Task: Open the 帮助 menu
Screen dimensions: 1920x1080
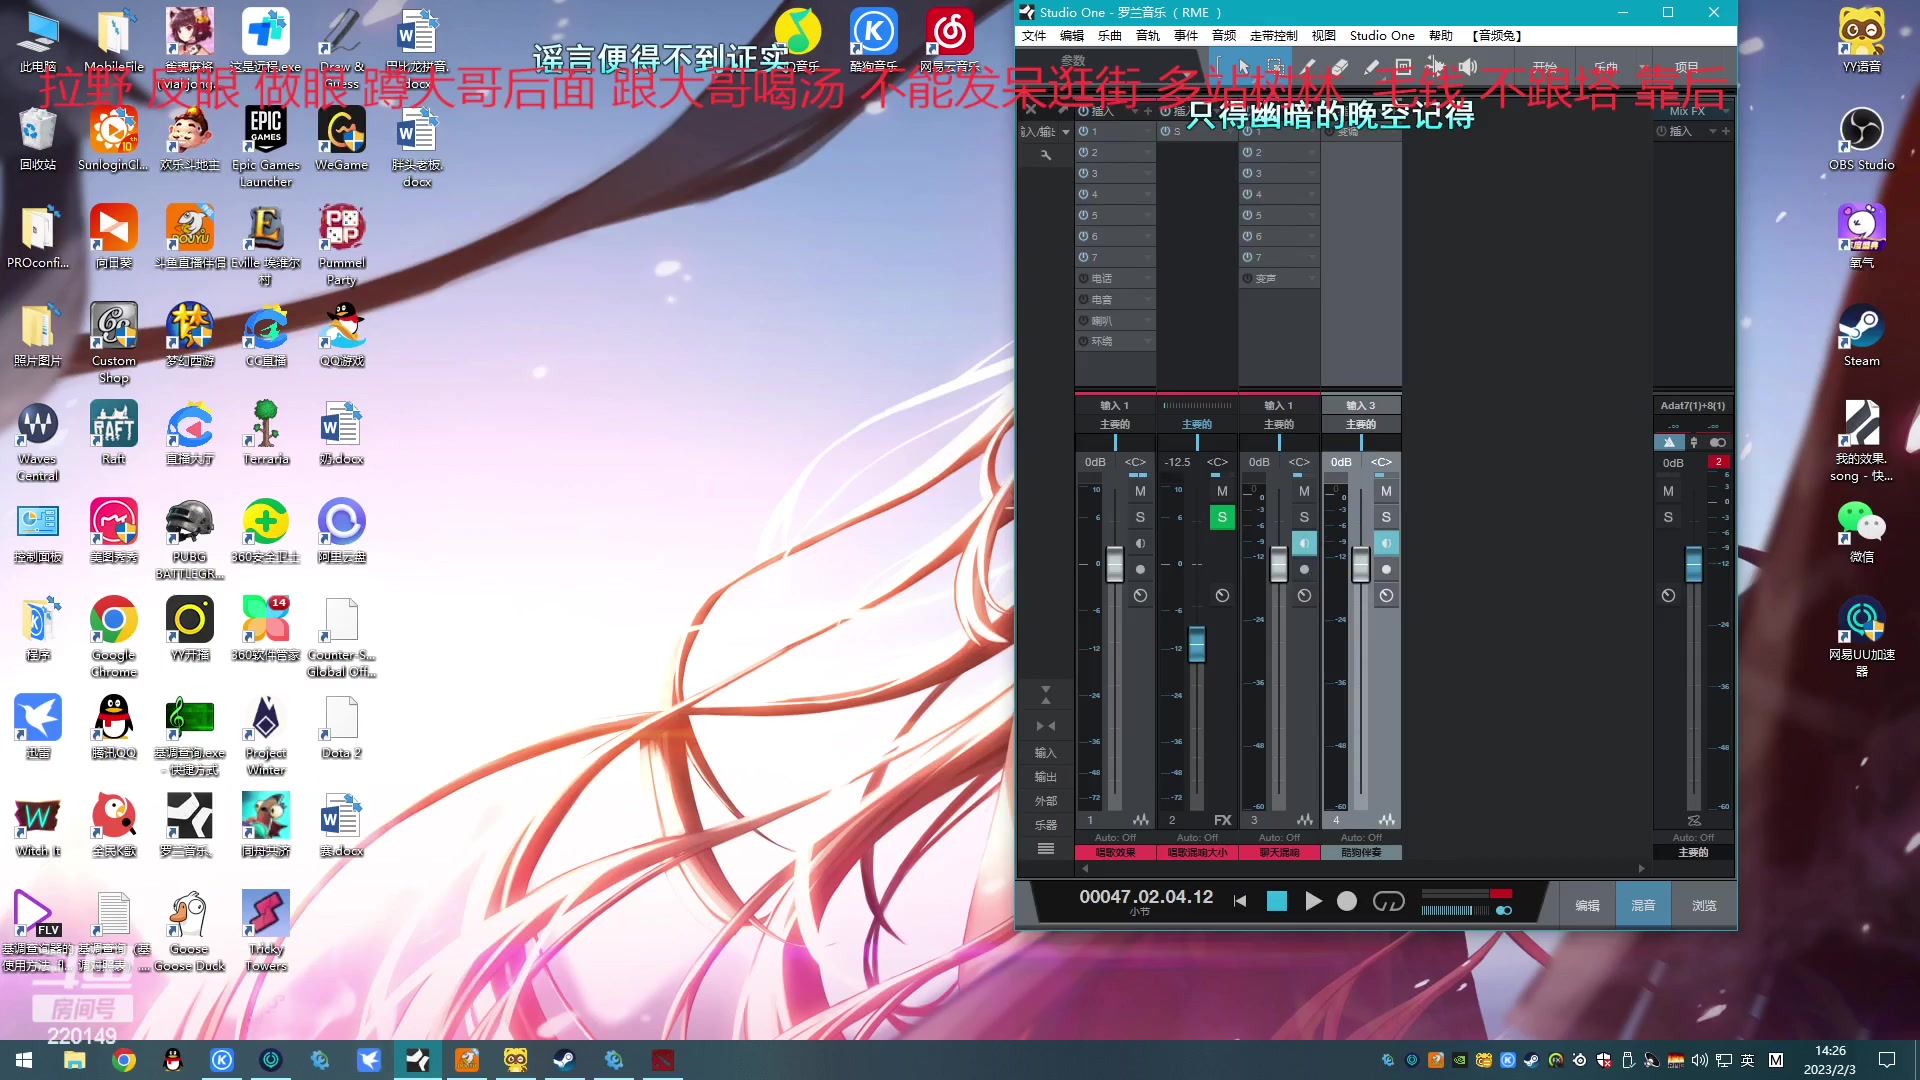Action: [1441, 35]
